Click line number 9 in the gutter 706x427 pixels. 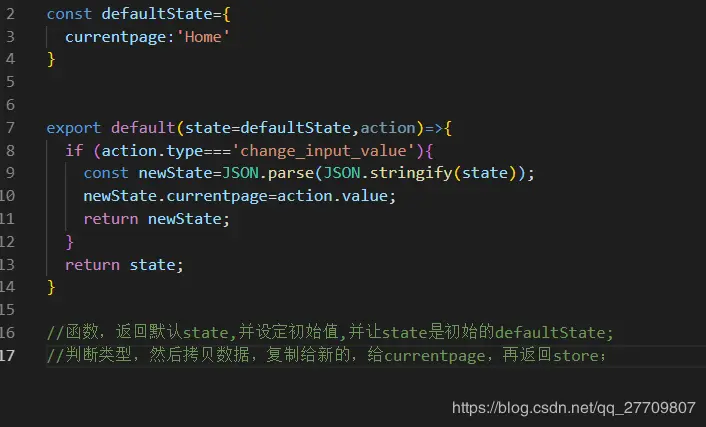click(10, 173)
